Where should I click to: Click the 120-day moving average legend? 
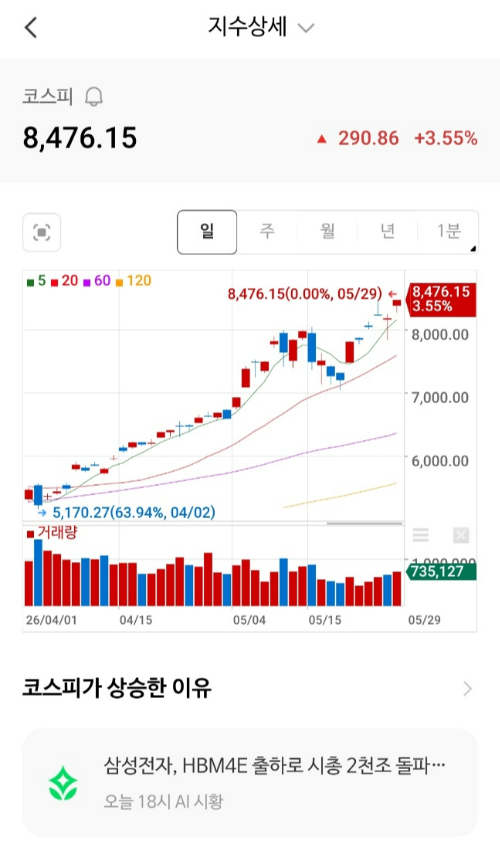tap(133, 281)
